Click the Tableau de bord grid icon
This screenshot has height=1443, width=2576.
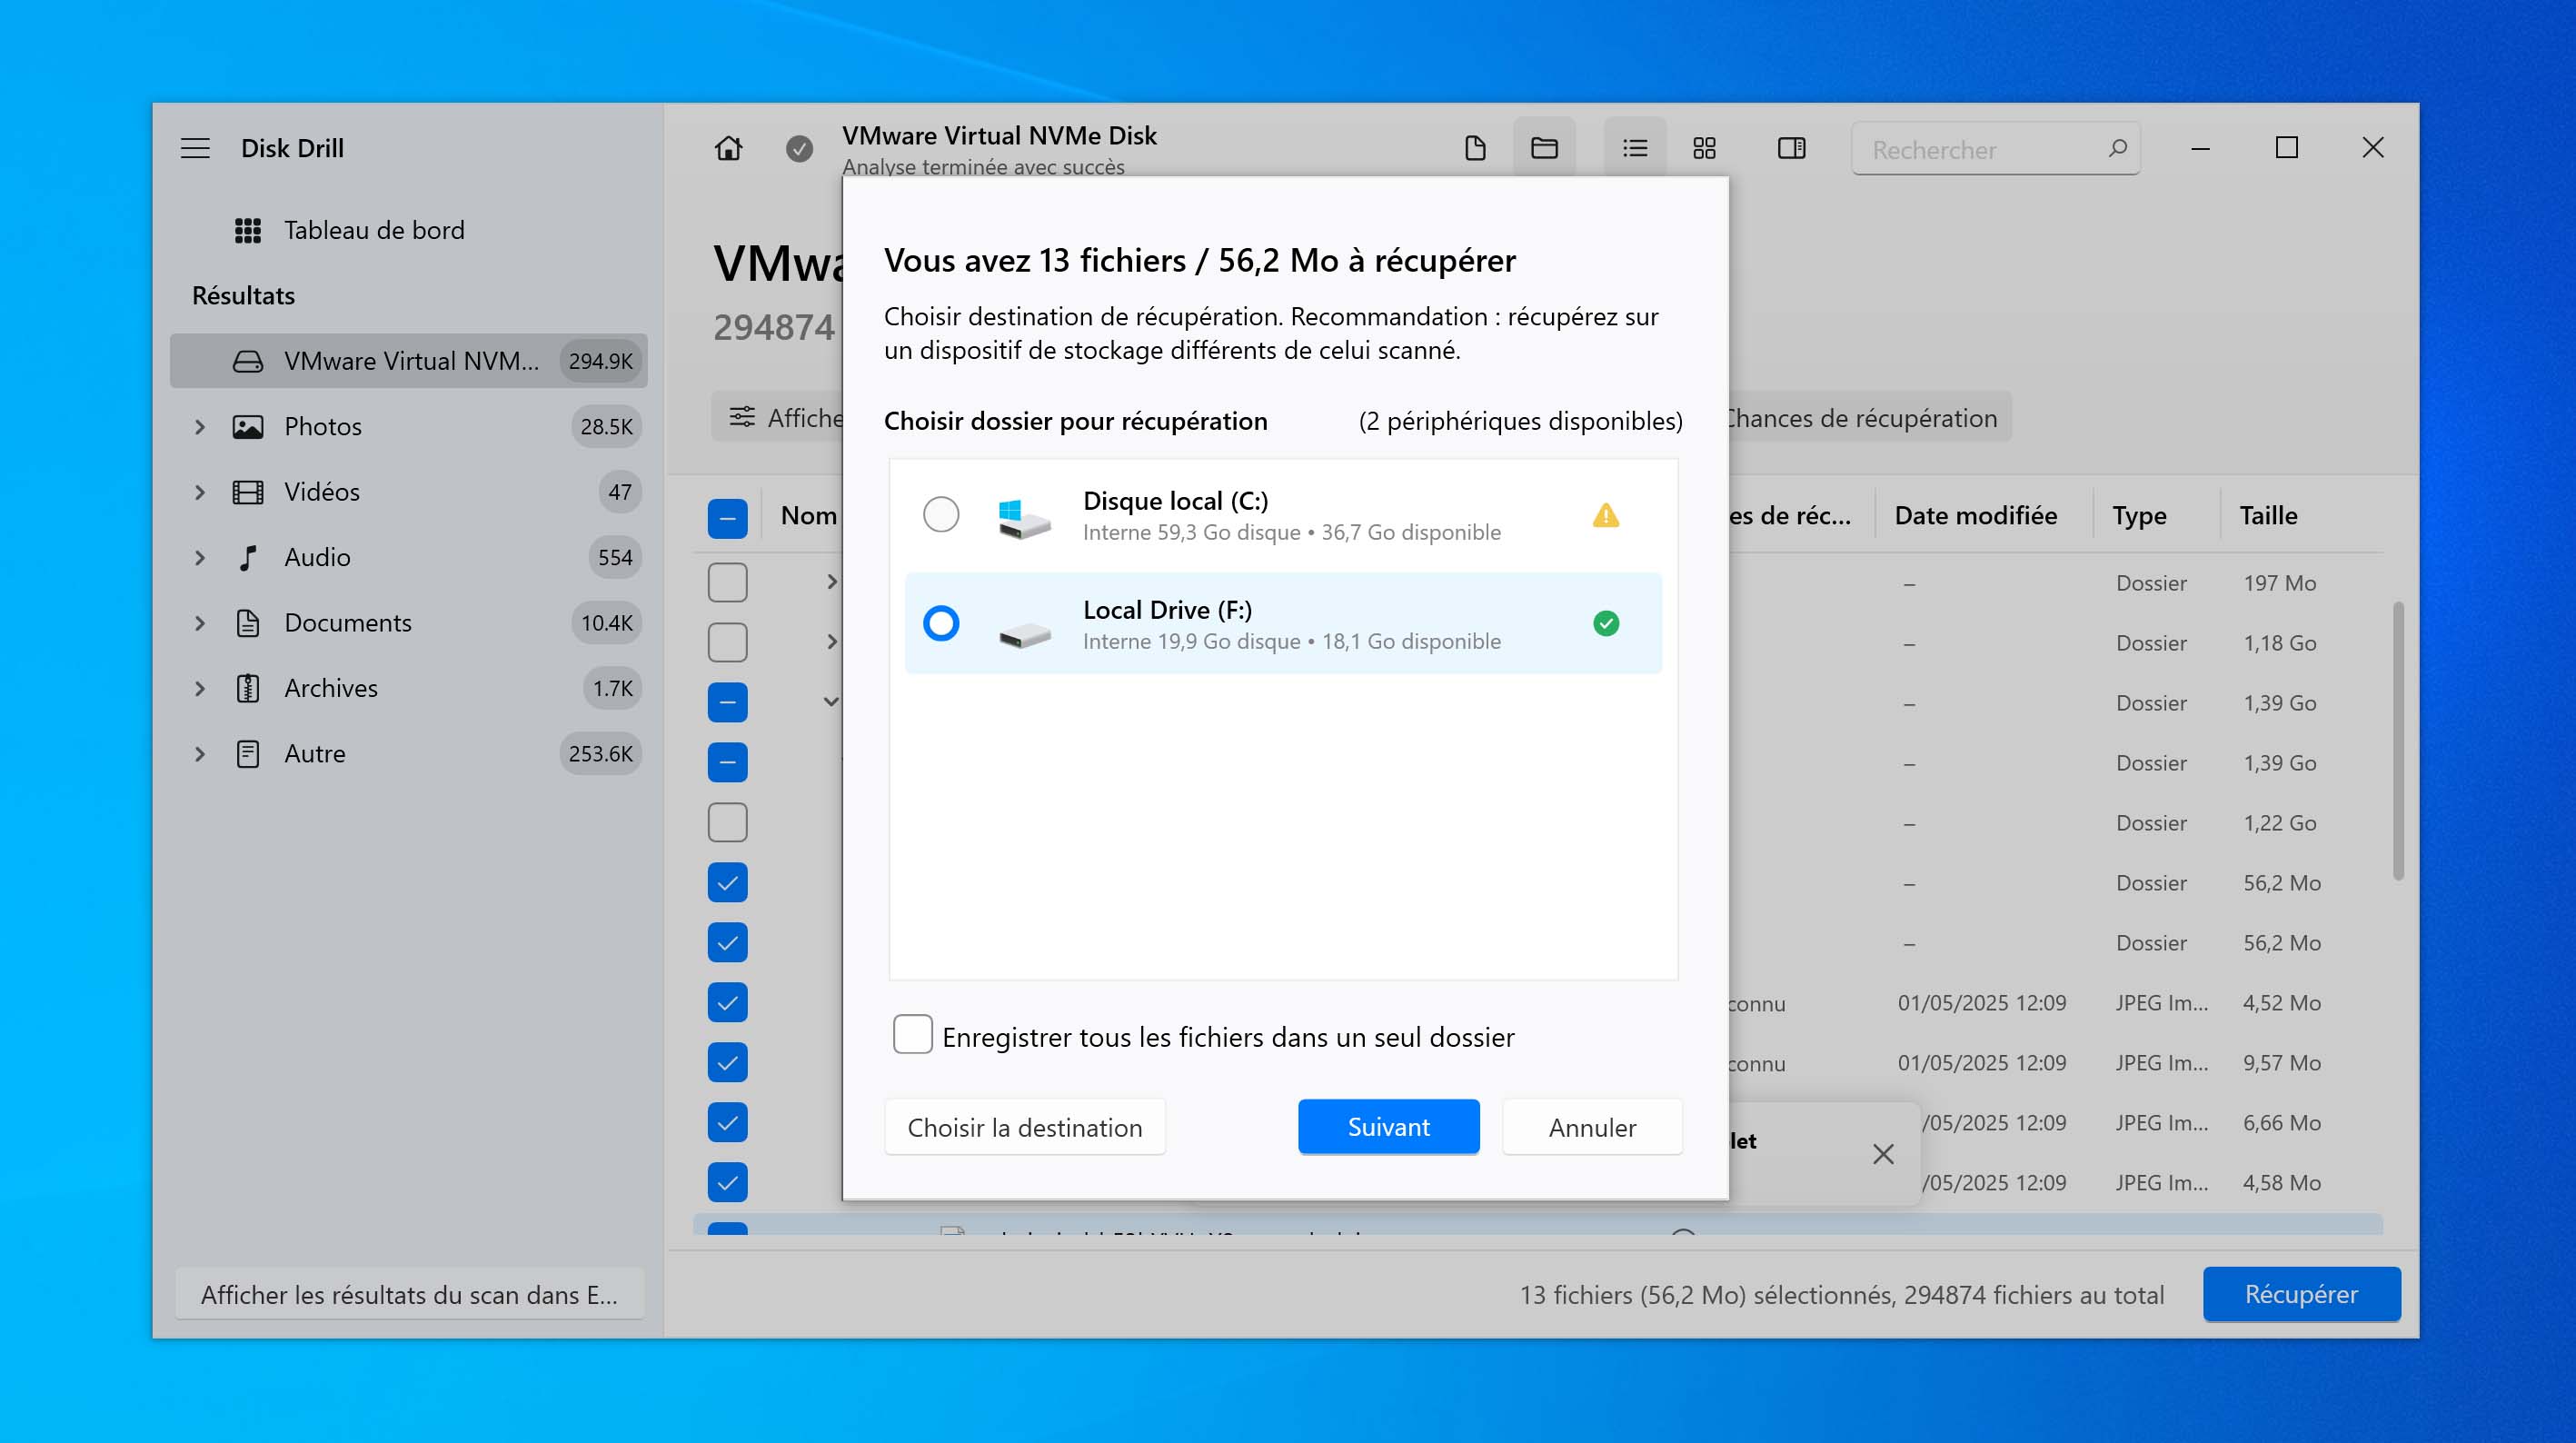click(248, 230)
